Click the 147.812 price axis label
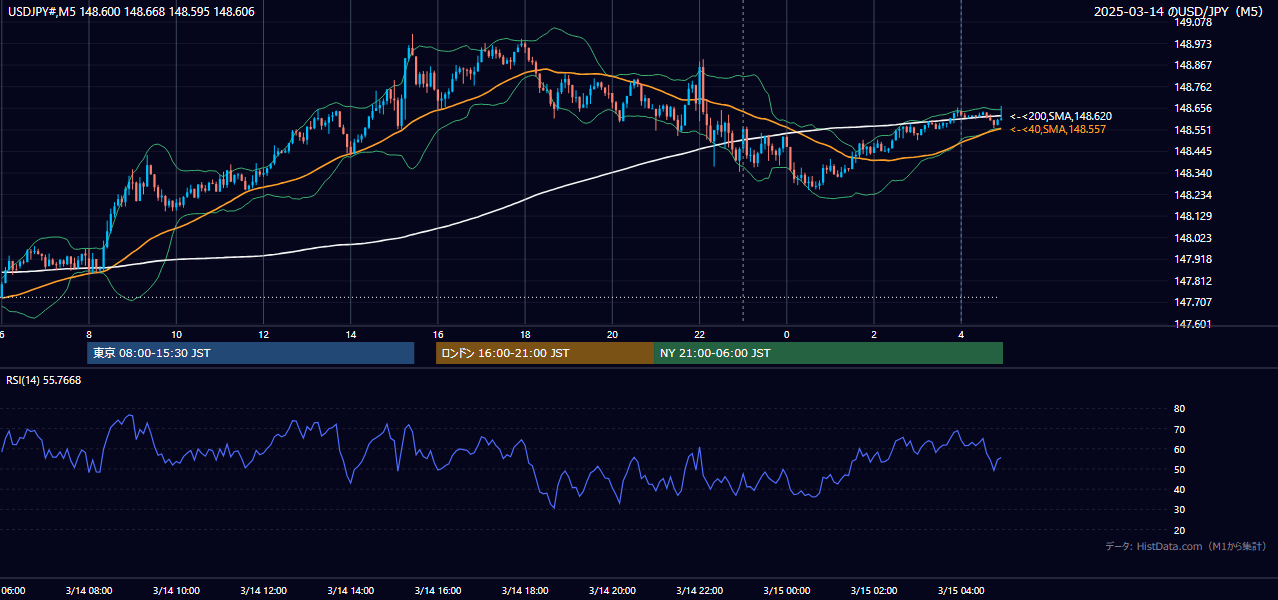 (x=1193, y=281)
